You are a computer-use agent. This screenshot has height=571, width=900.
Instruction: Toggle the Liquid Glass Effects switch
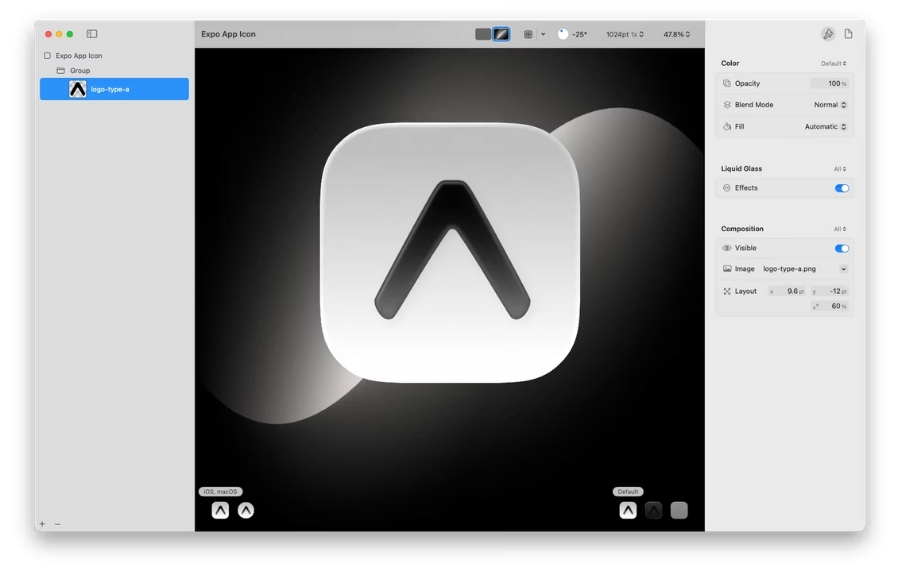pos(841,188)
